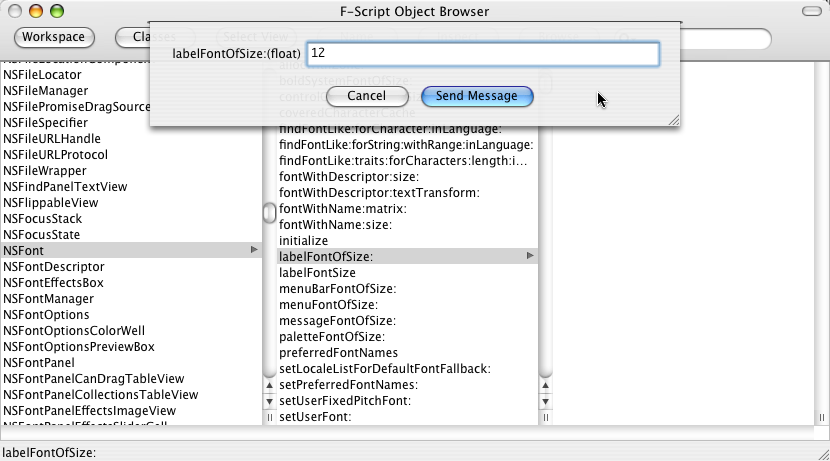Expand the NSFont row disclosure arrow
This screenshot has width=830, height=461.
255,250
